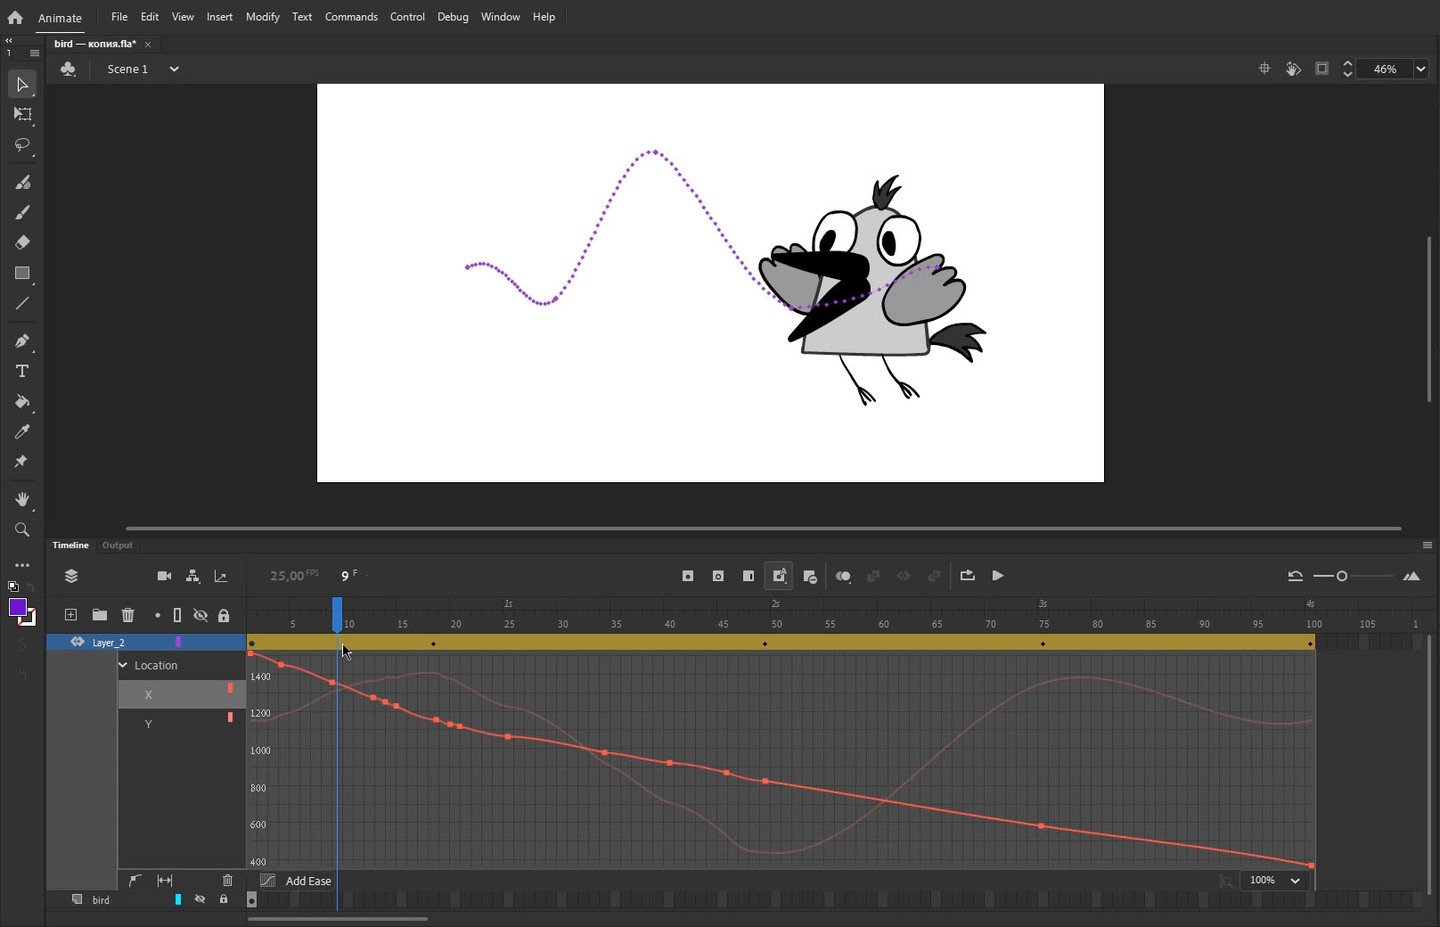The image size is (1440, 927).
Task: Collapse the Location property group
Action: 124,665
